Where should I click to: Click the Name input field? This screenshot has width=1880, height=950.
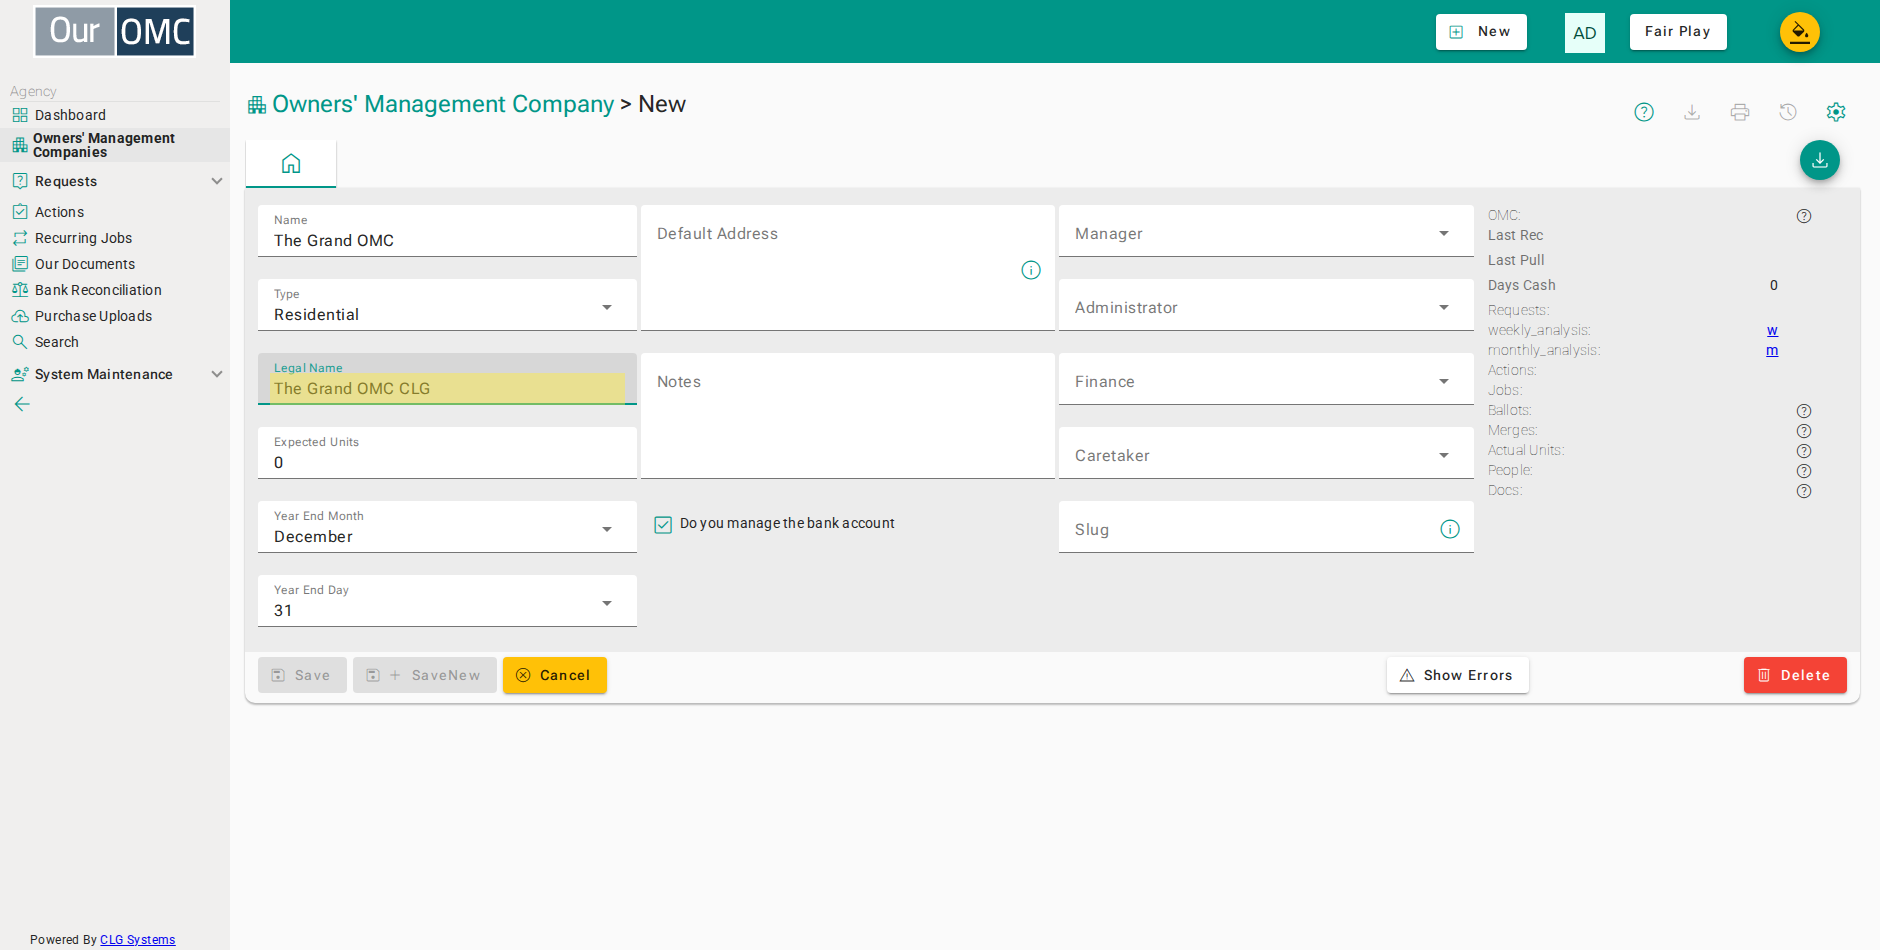447,231
